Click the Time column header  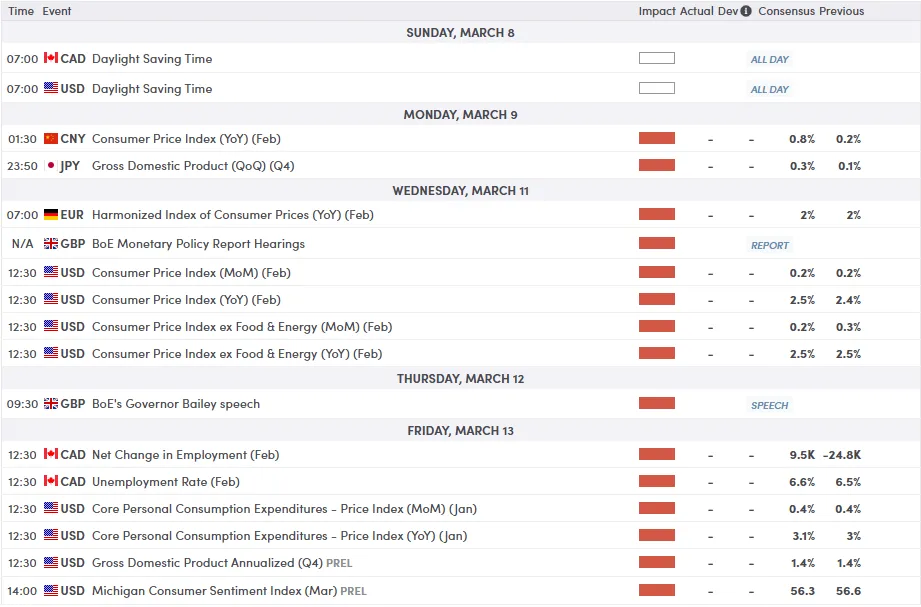[21, 11]
